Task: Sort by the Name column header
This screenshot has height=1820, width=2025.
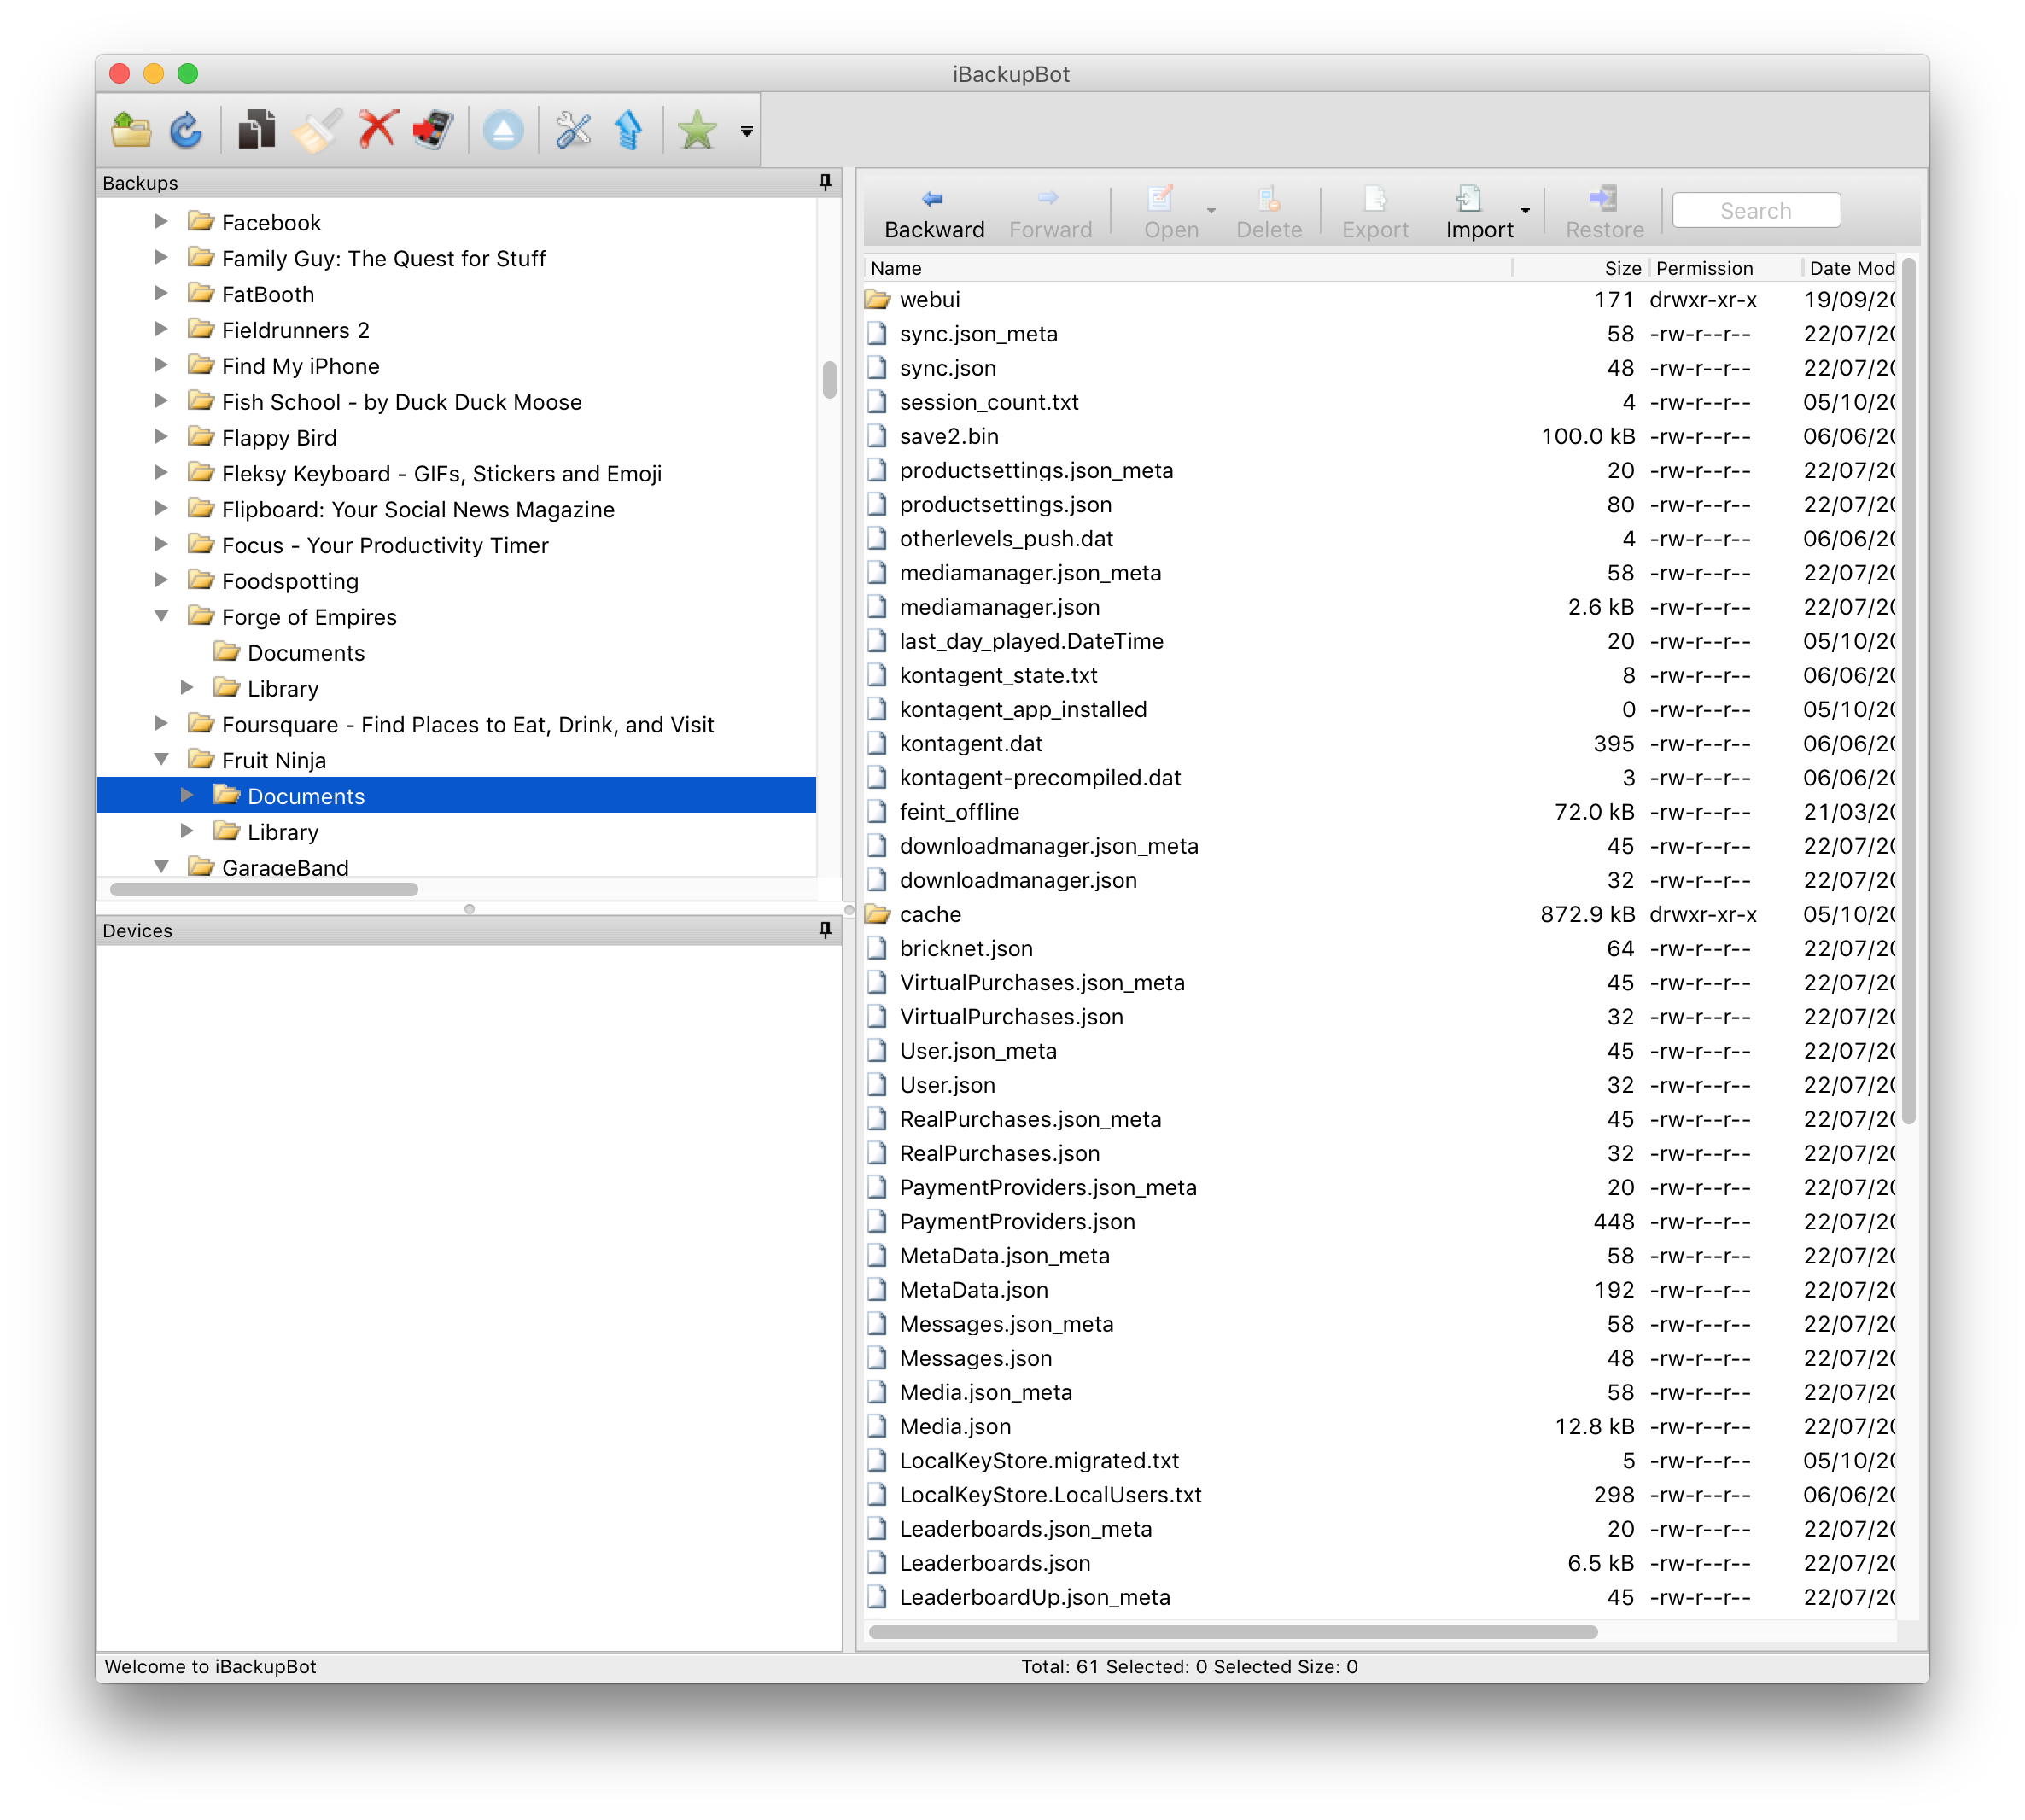Action: coord(1188,268)
